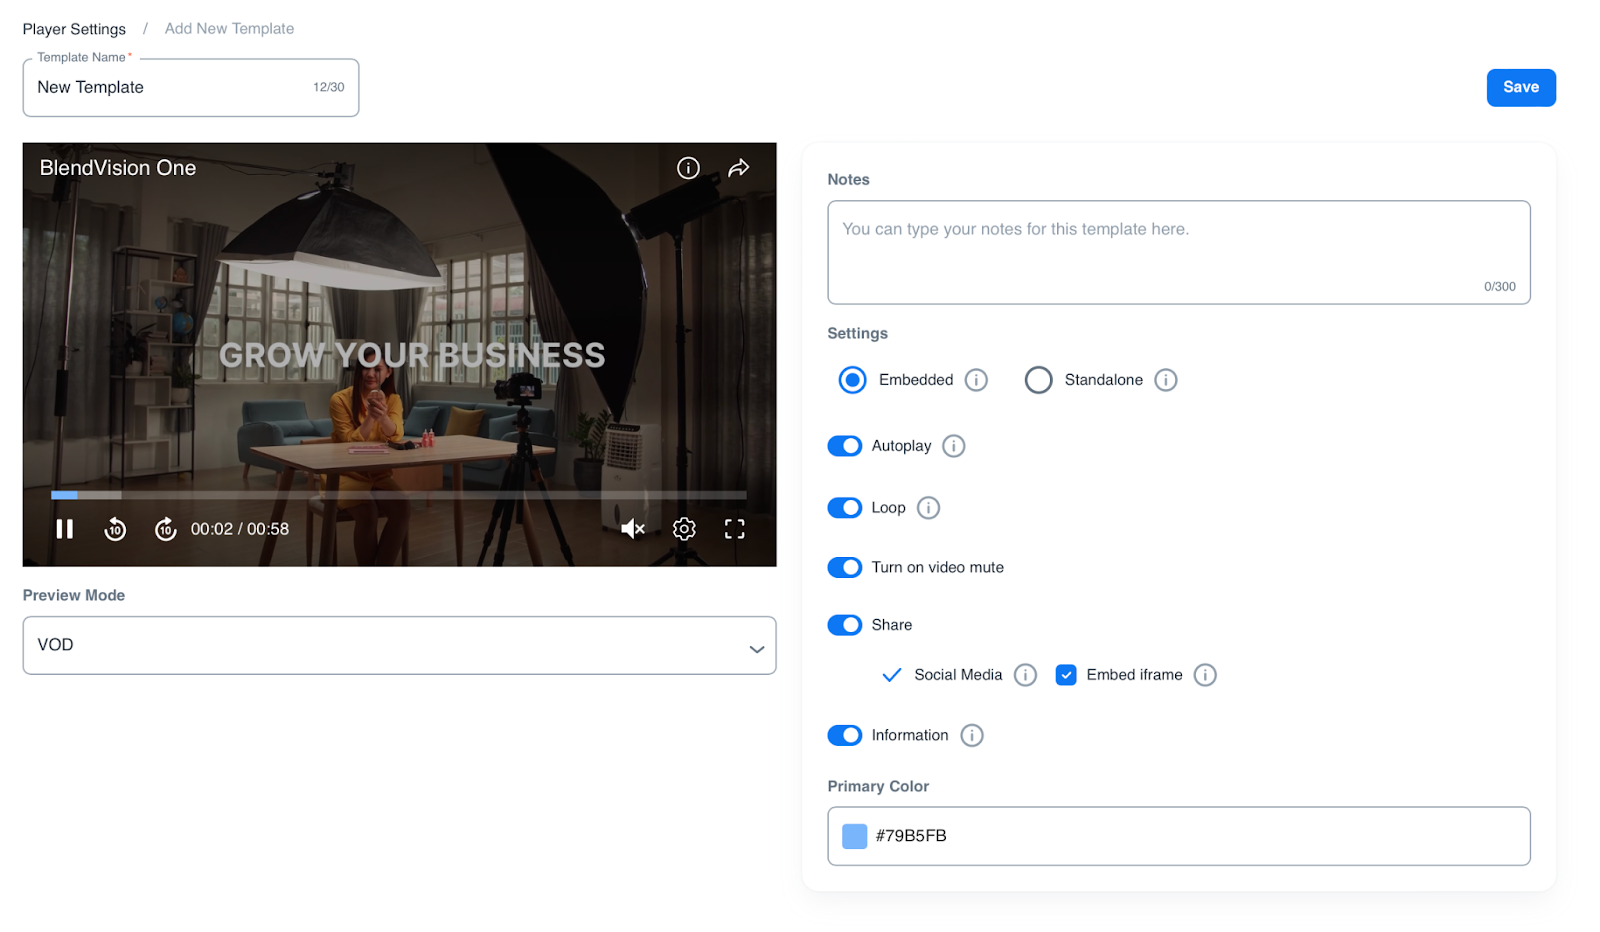Pause the video preview
This screenshot has width=1600, height=932.
click(x=65, y=529)
